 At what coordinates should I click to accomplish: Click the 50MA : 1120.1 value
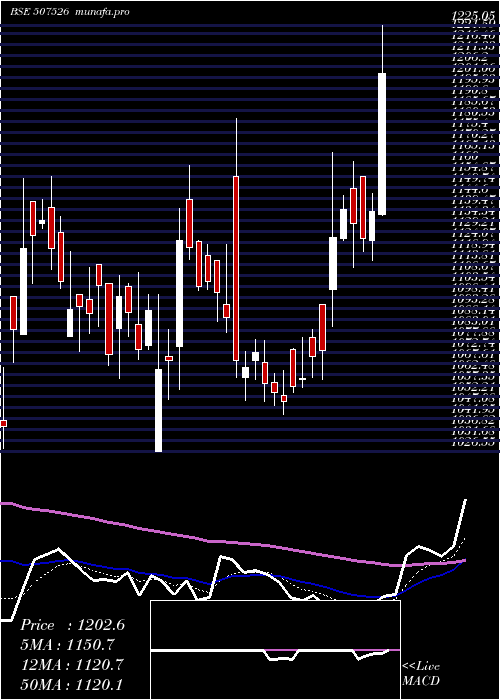[x=70, y=684]
